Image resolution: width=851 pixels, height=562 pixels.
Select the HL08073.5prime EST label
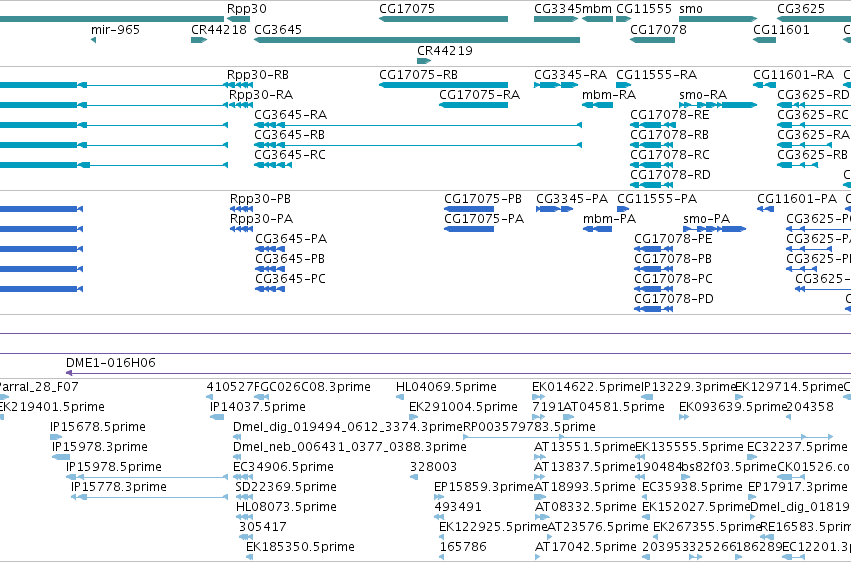pos(286,507)
